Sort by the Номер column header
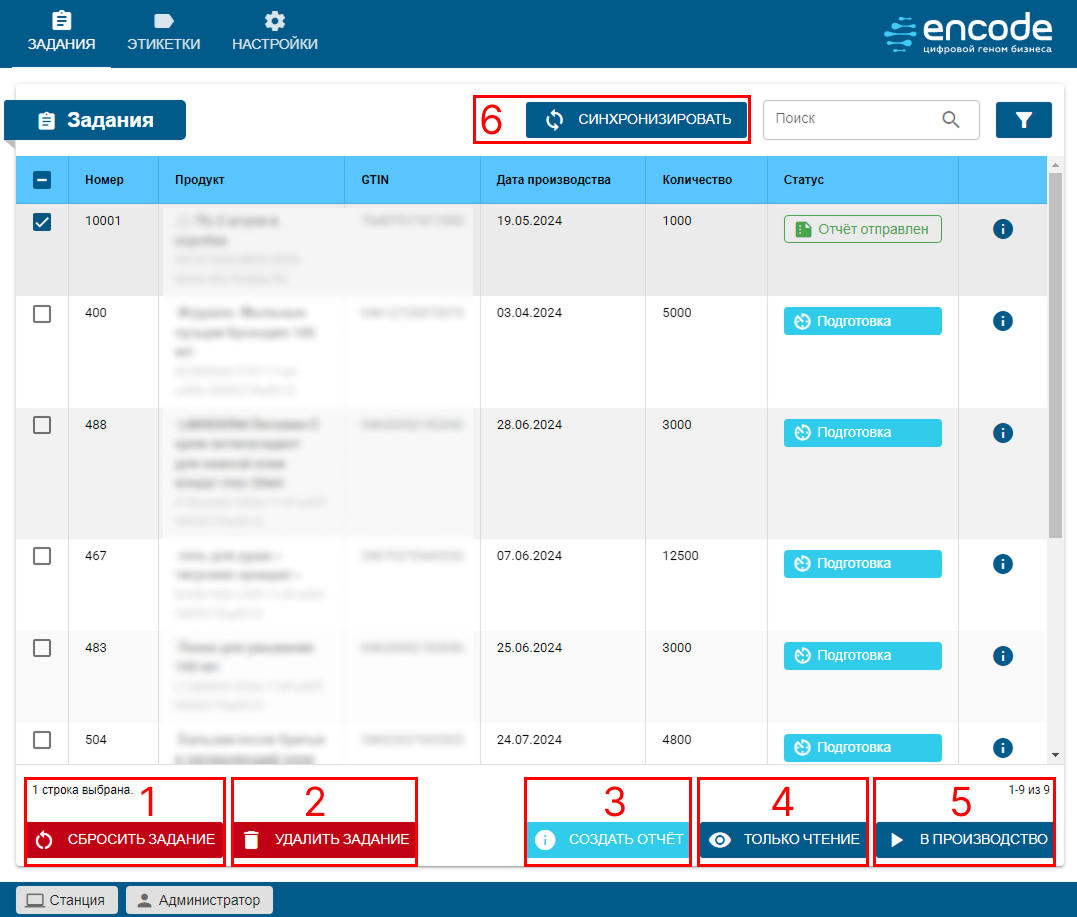Screen dimensions: 1077x917 coord(104,180)
